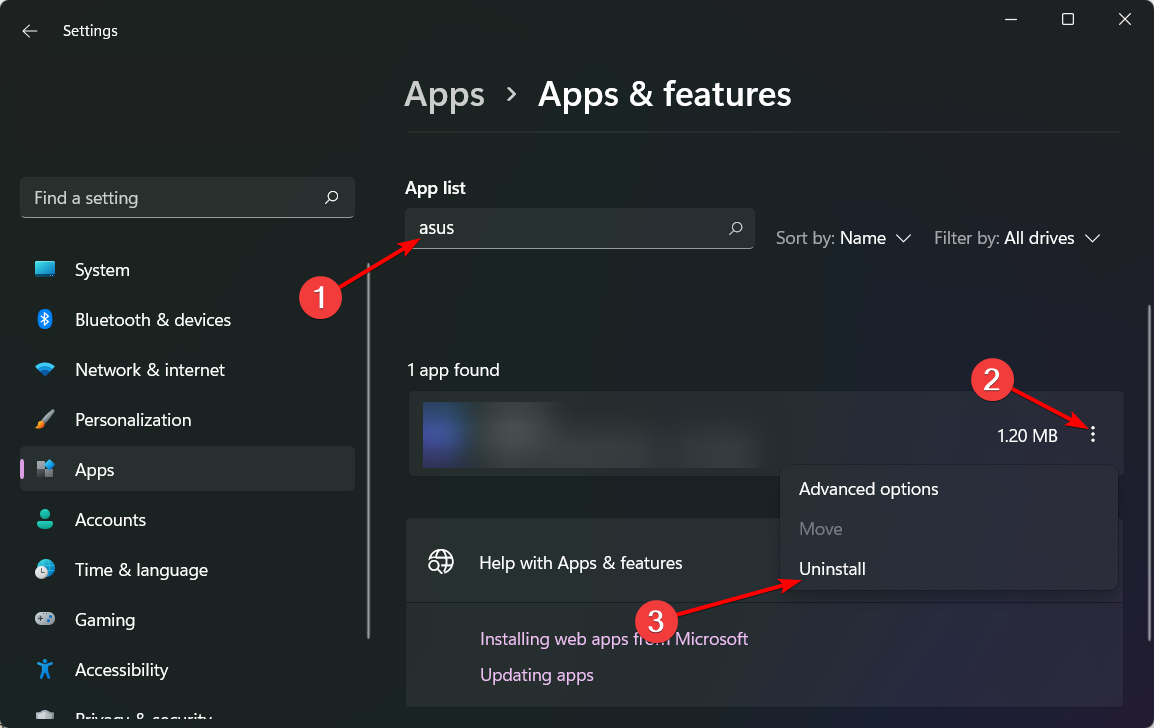The image size is (1154, 728).
Task: Click the Network & internet Wi-Fi icon
Action: click(x=45, y=370)
